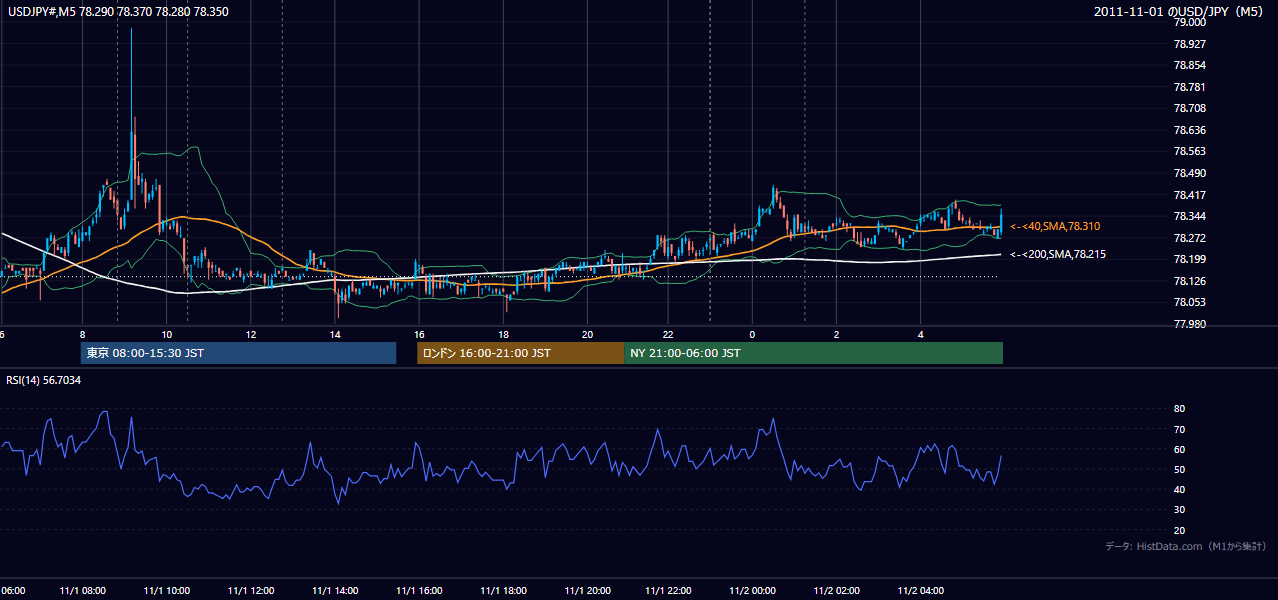This screenshot has height=600, width=1278.
Task: Click hour 2 tick under price chart
Action: [836, 334]
